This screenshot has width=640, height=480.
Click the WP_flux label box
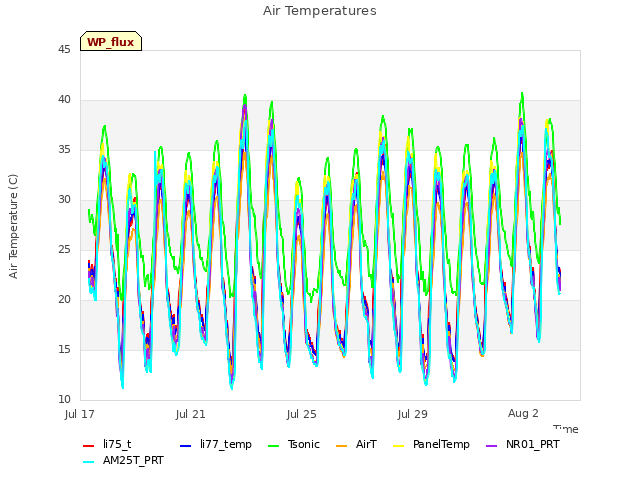[111, 41]
